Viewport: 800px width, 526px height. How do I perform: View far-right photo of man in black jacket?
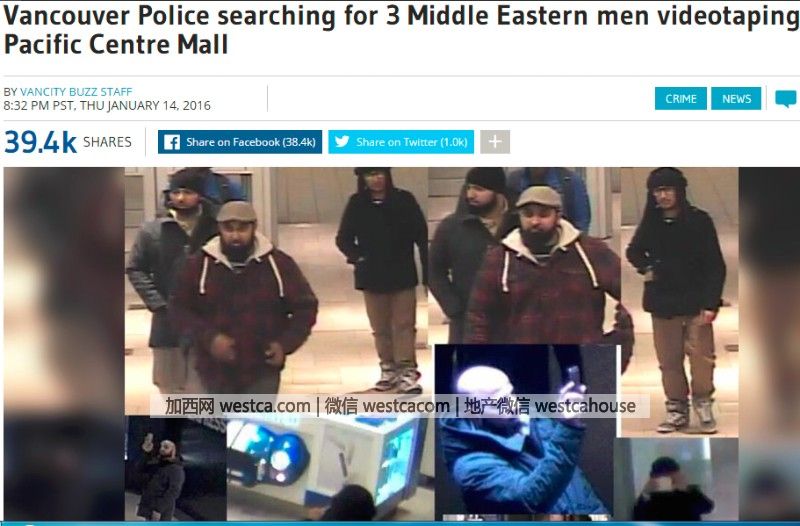click(x=680, y=302)
